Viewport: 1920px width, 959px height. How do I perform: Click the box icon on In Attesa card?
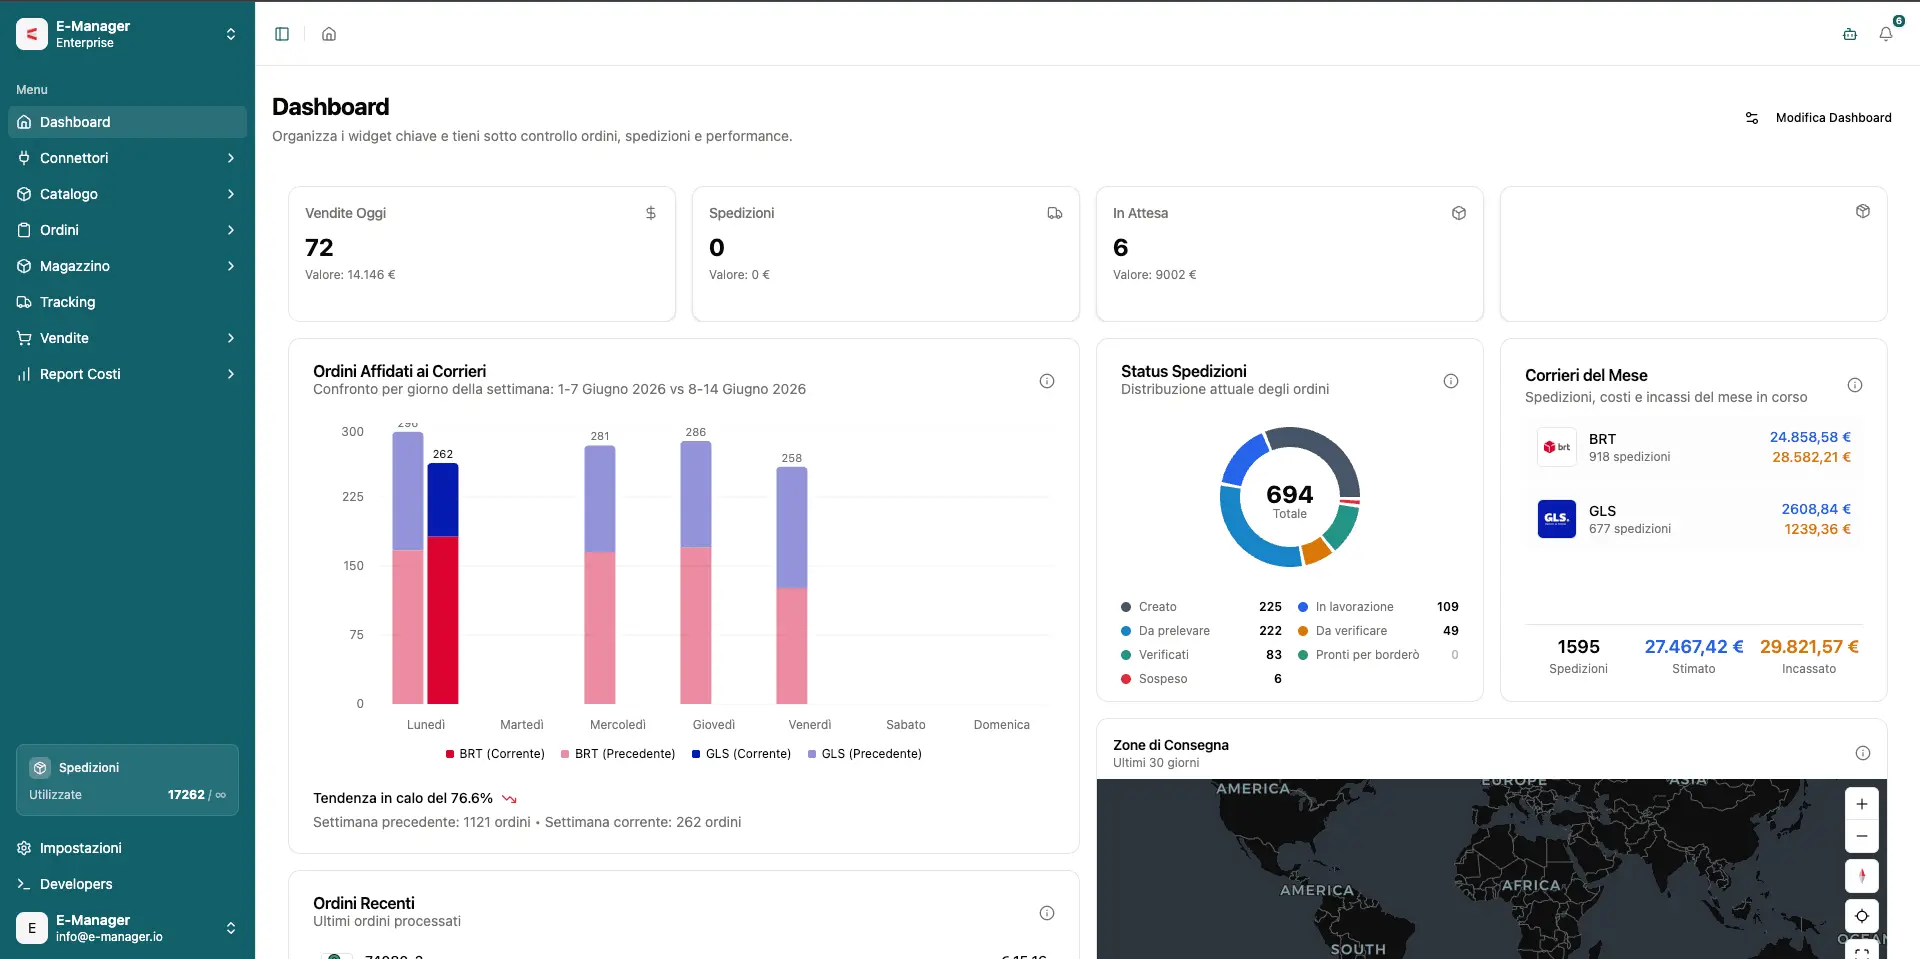(1459, 213)
